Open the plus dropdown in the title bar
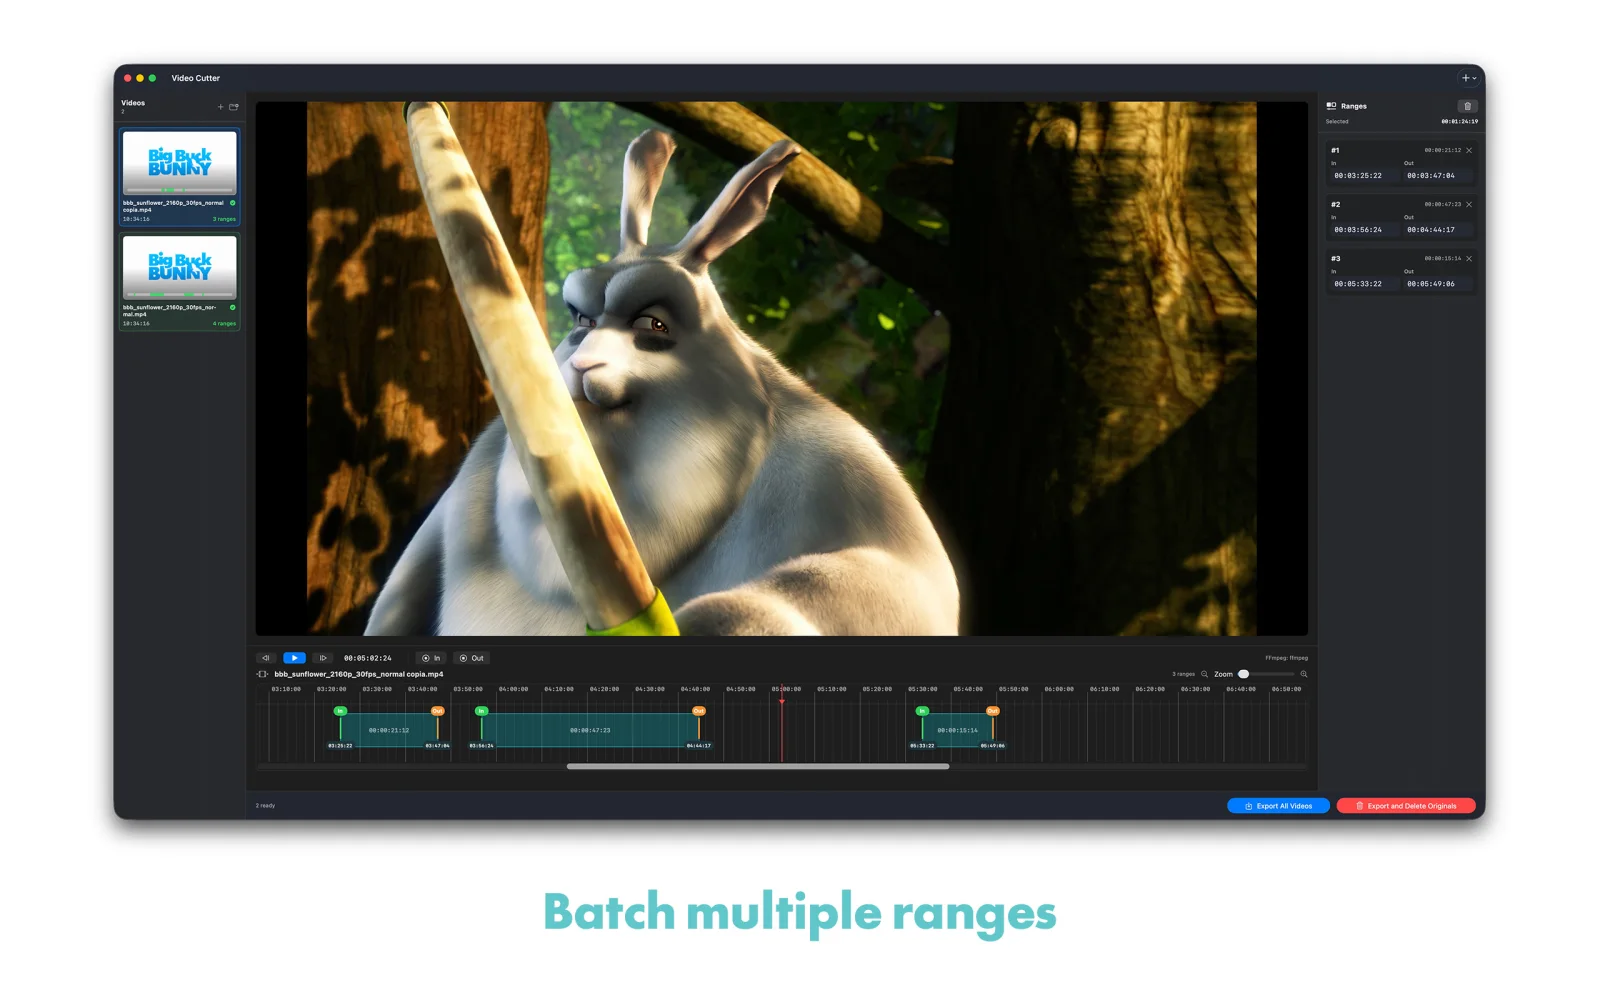Screen dimensions: 1600x1000 point(1468,78)
